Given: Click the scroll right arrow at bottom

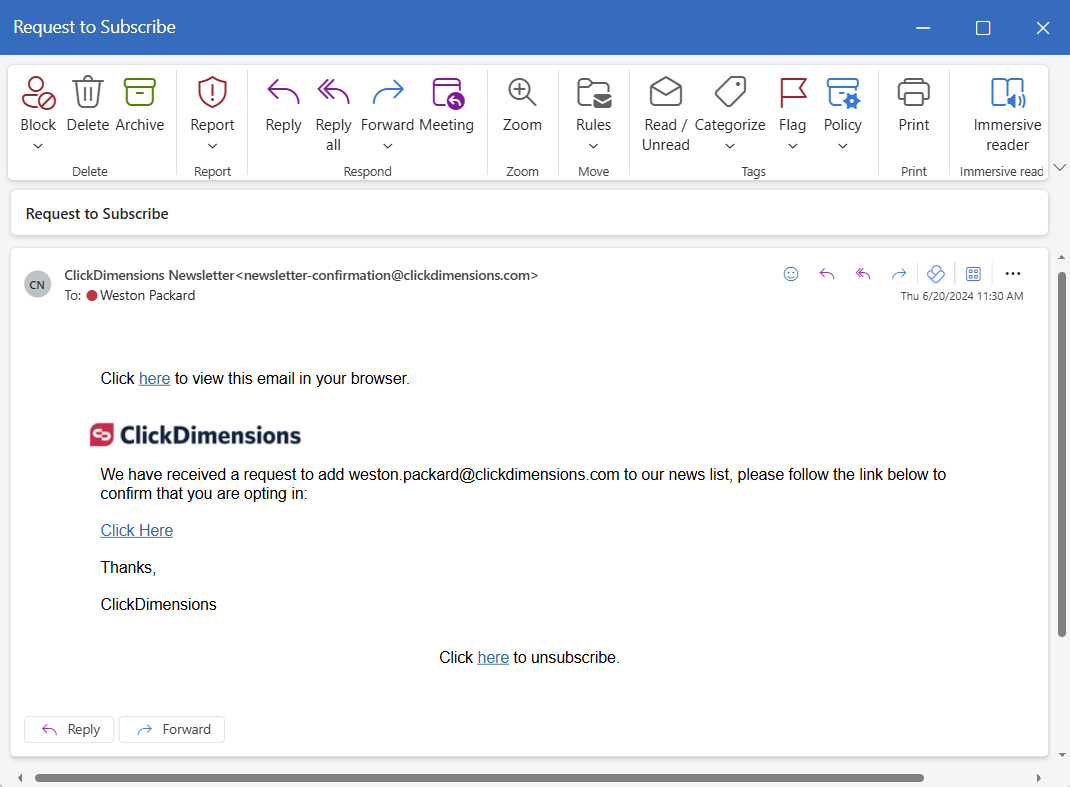Looking at the screenshot, I should (x=1039, y=777).
